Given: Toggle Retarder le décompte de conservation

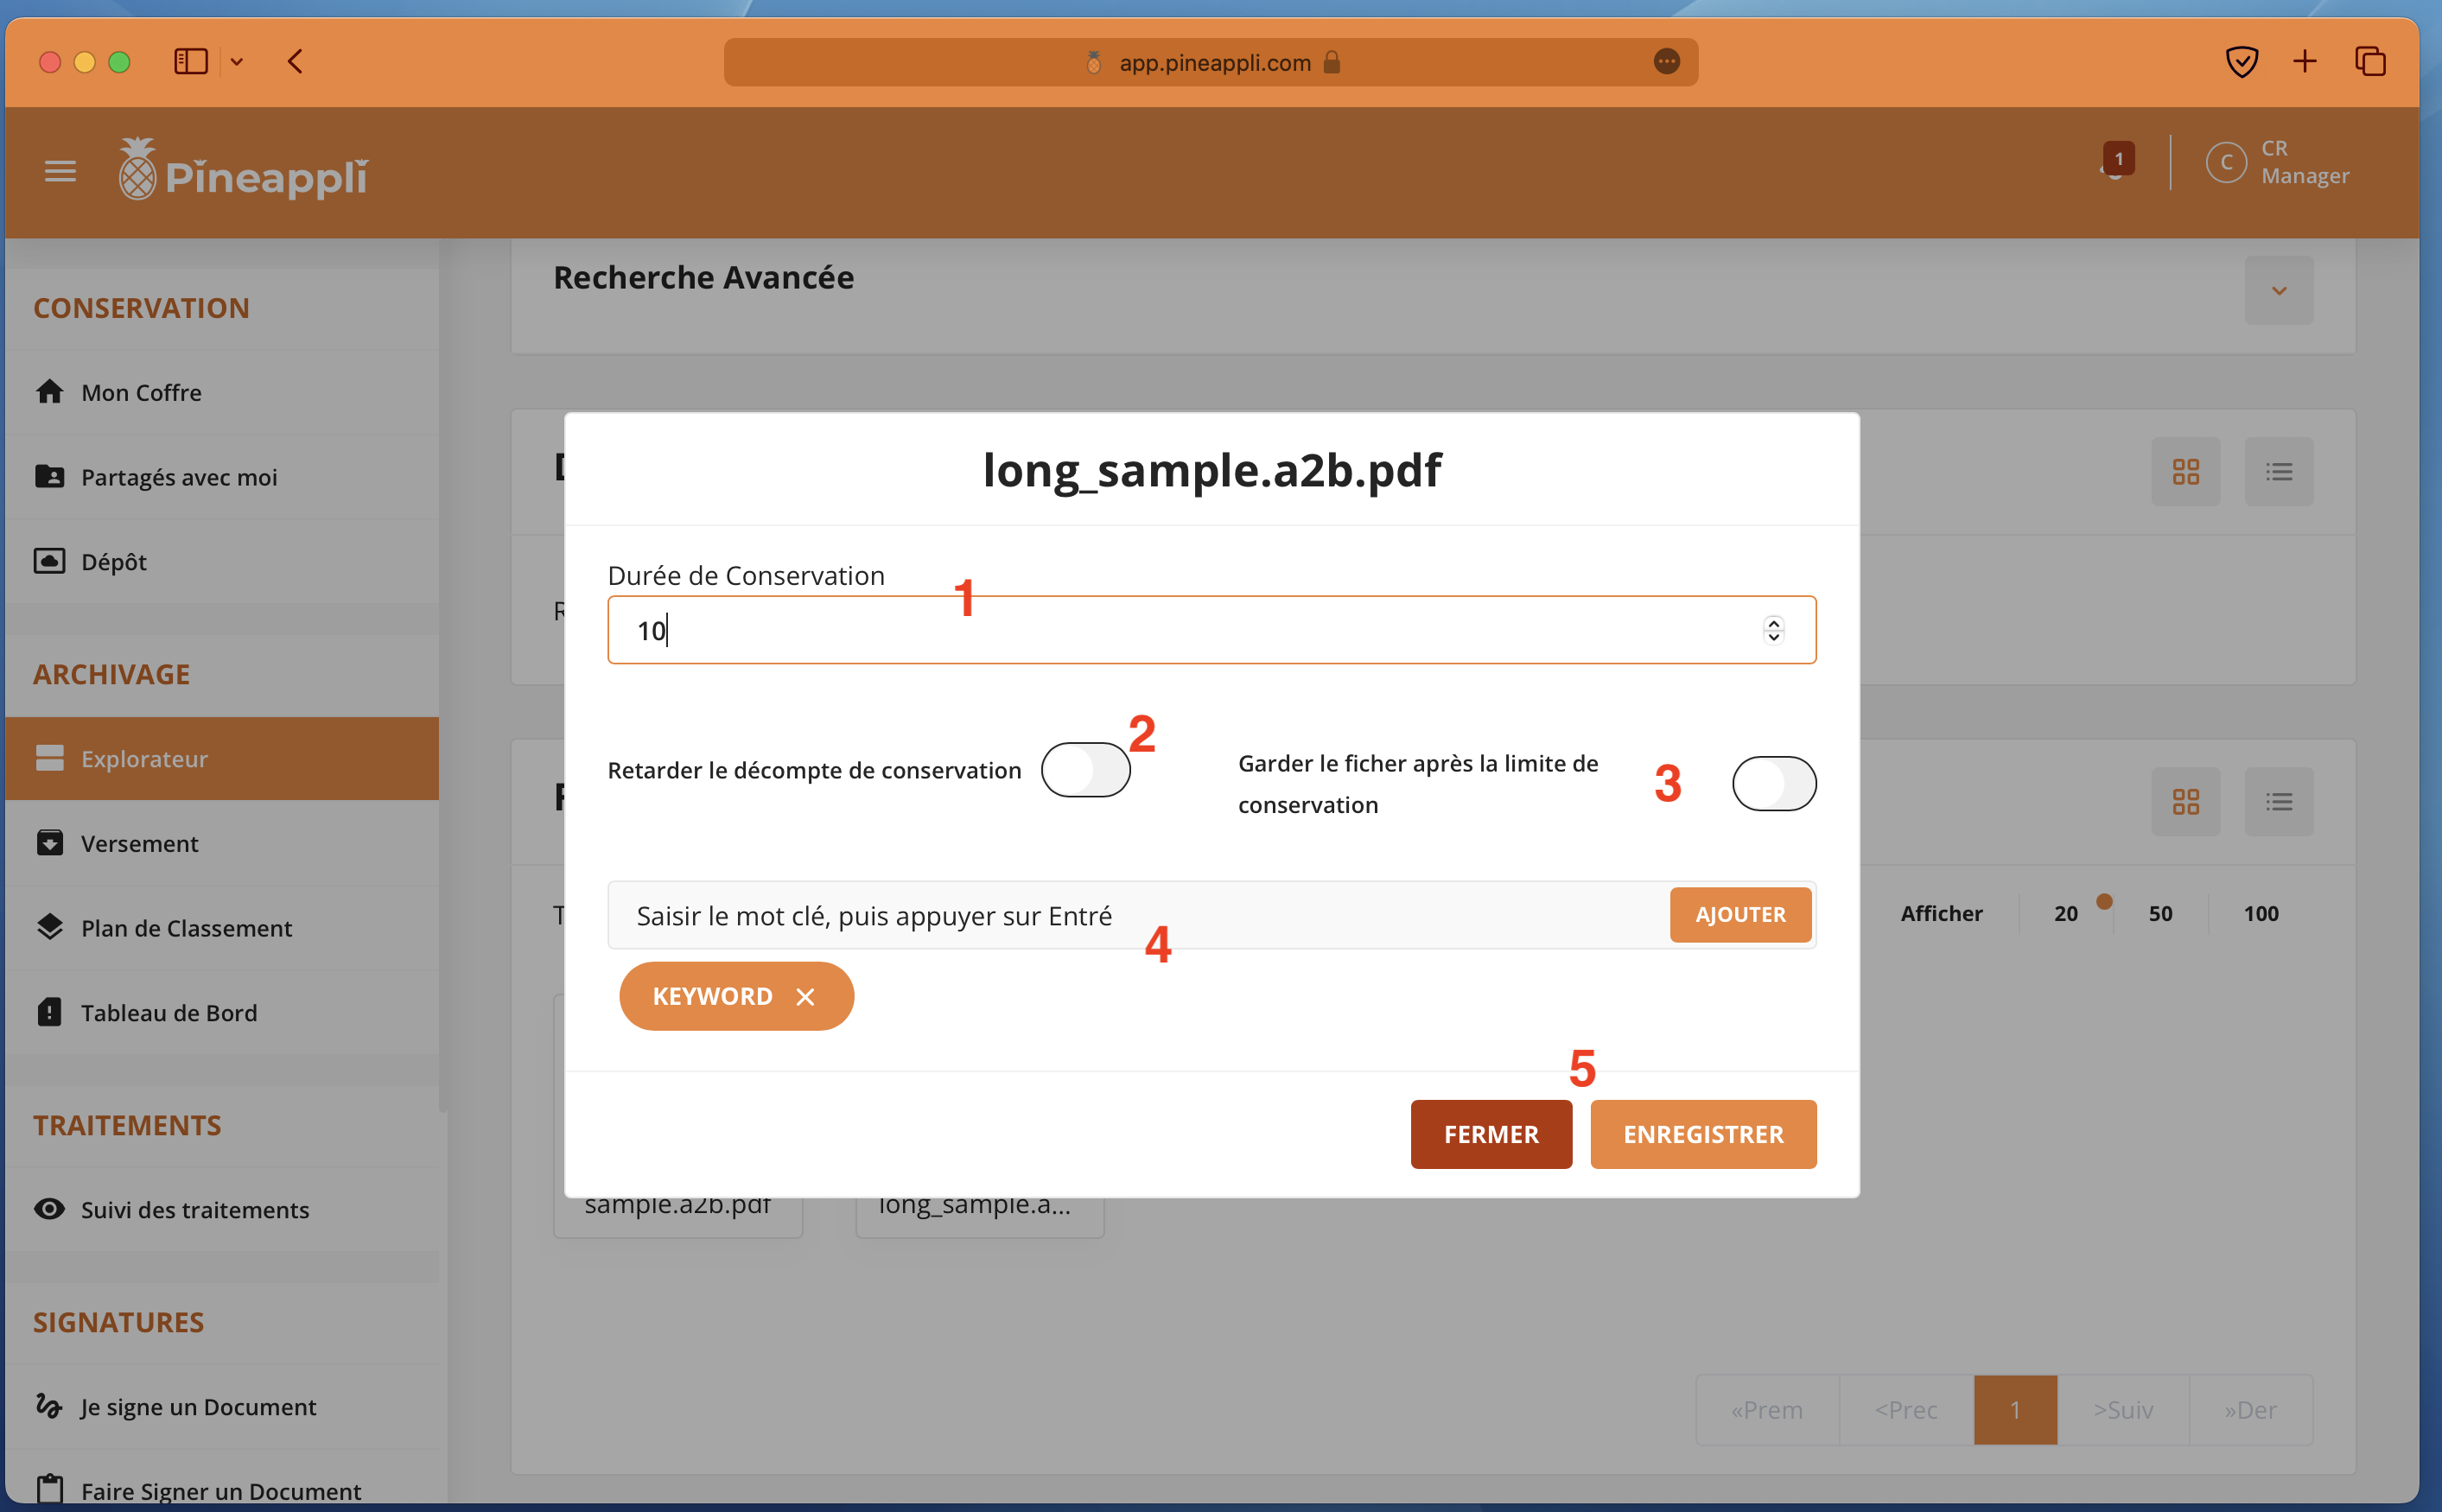Looking at the screenshot, I should pos(1085,770).
